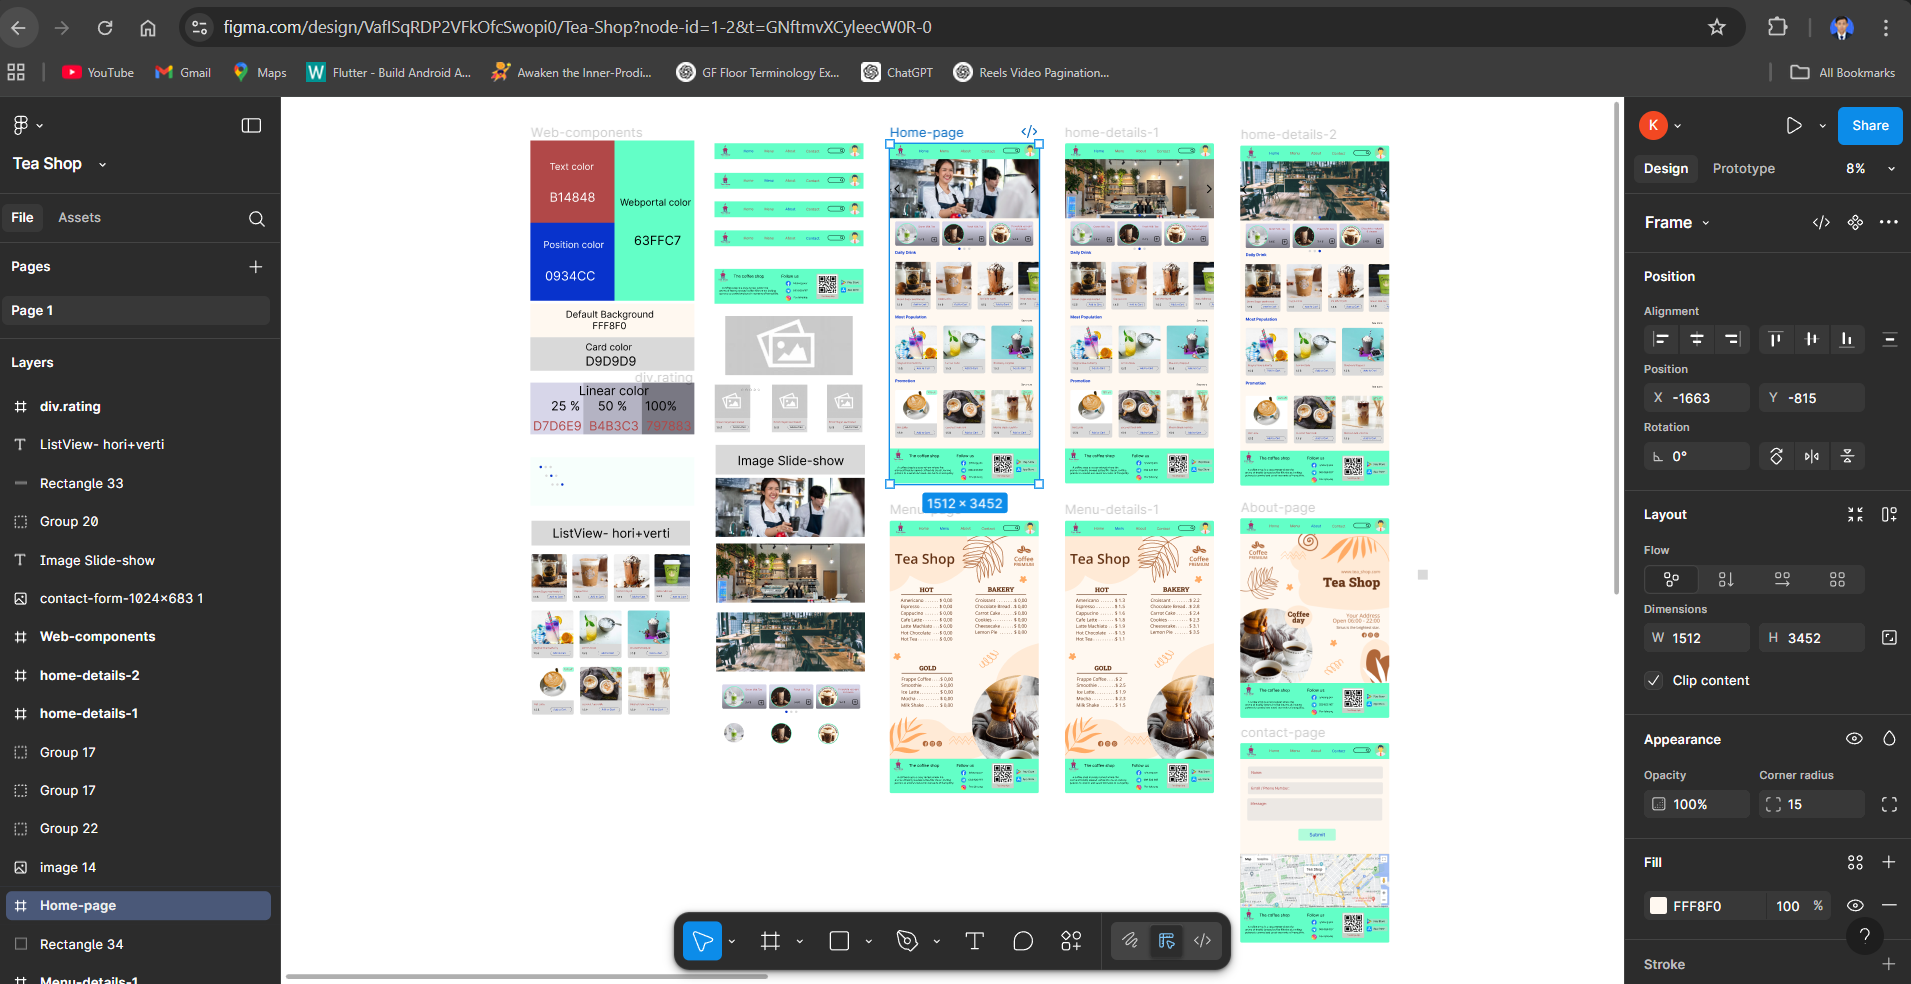Switch to the Prototype tab
Screen dimensions: 1911x984
(1743, 169)
